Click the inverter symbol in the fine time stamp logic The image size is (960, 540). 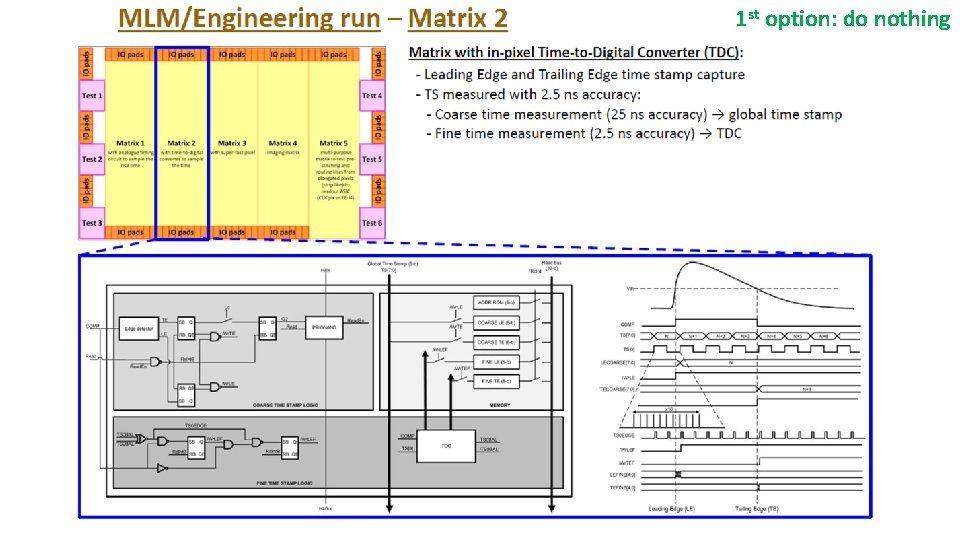click(162, 468)
